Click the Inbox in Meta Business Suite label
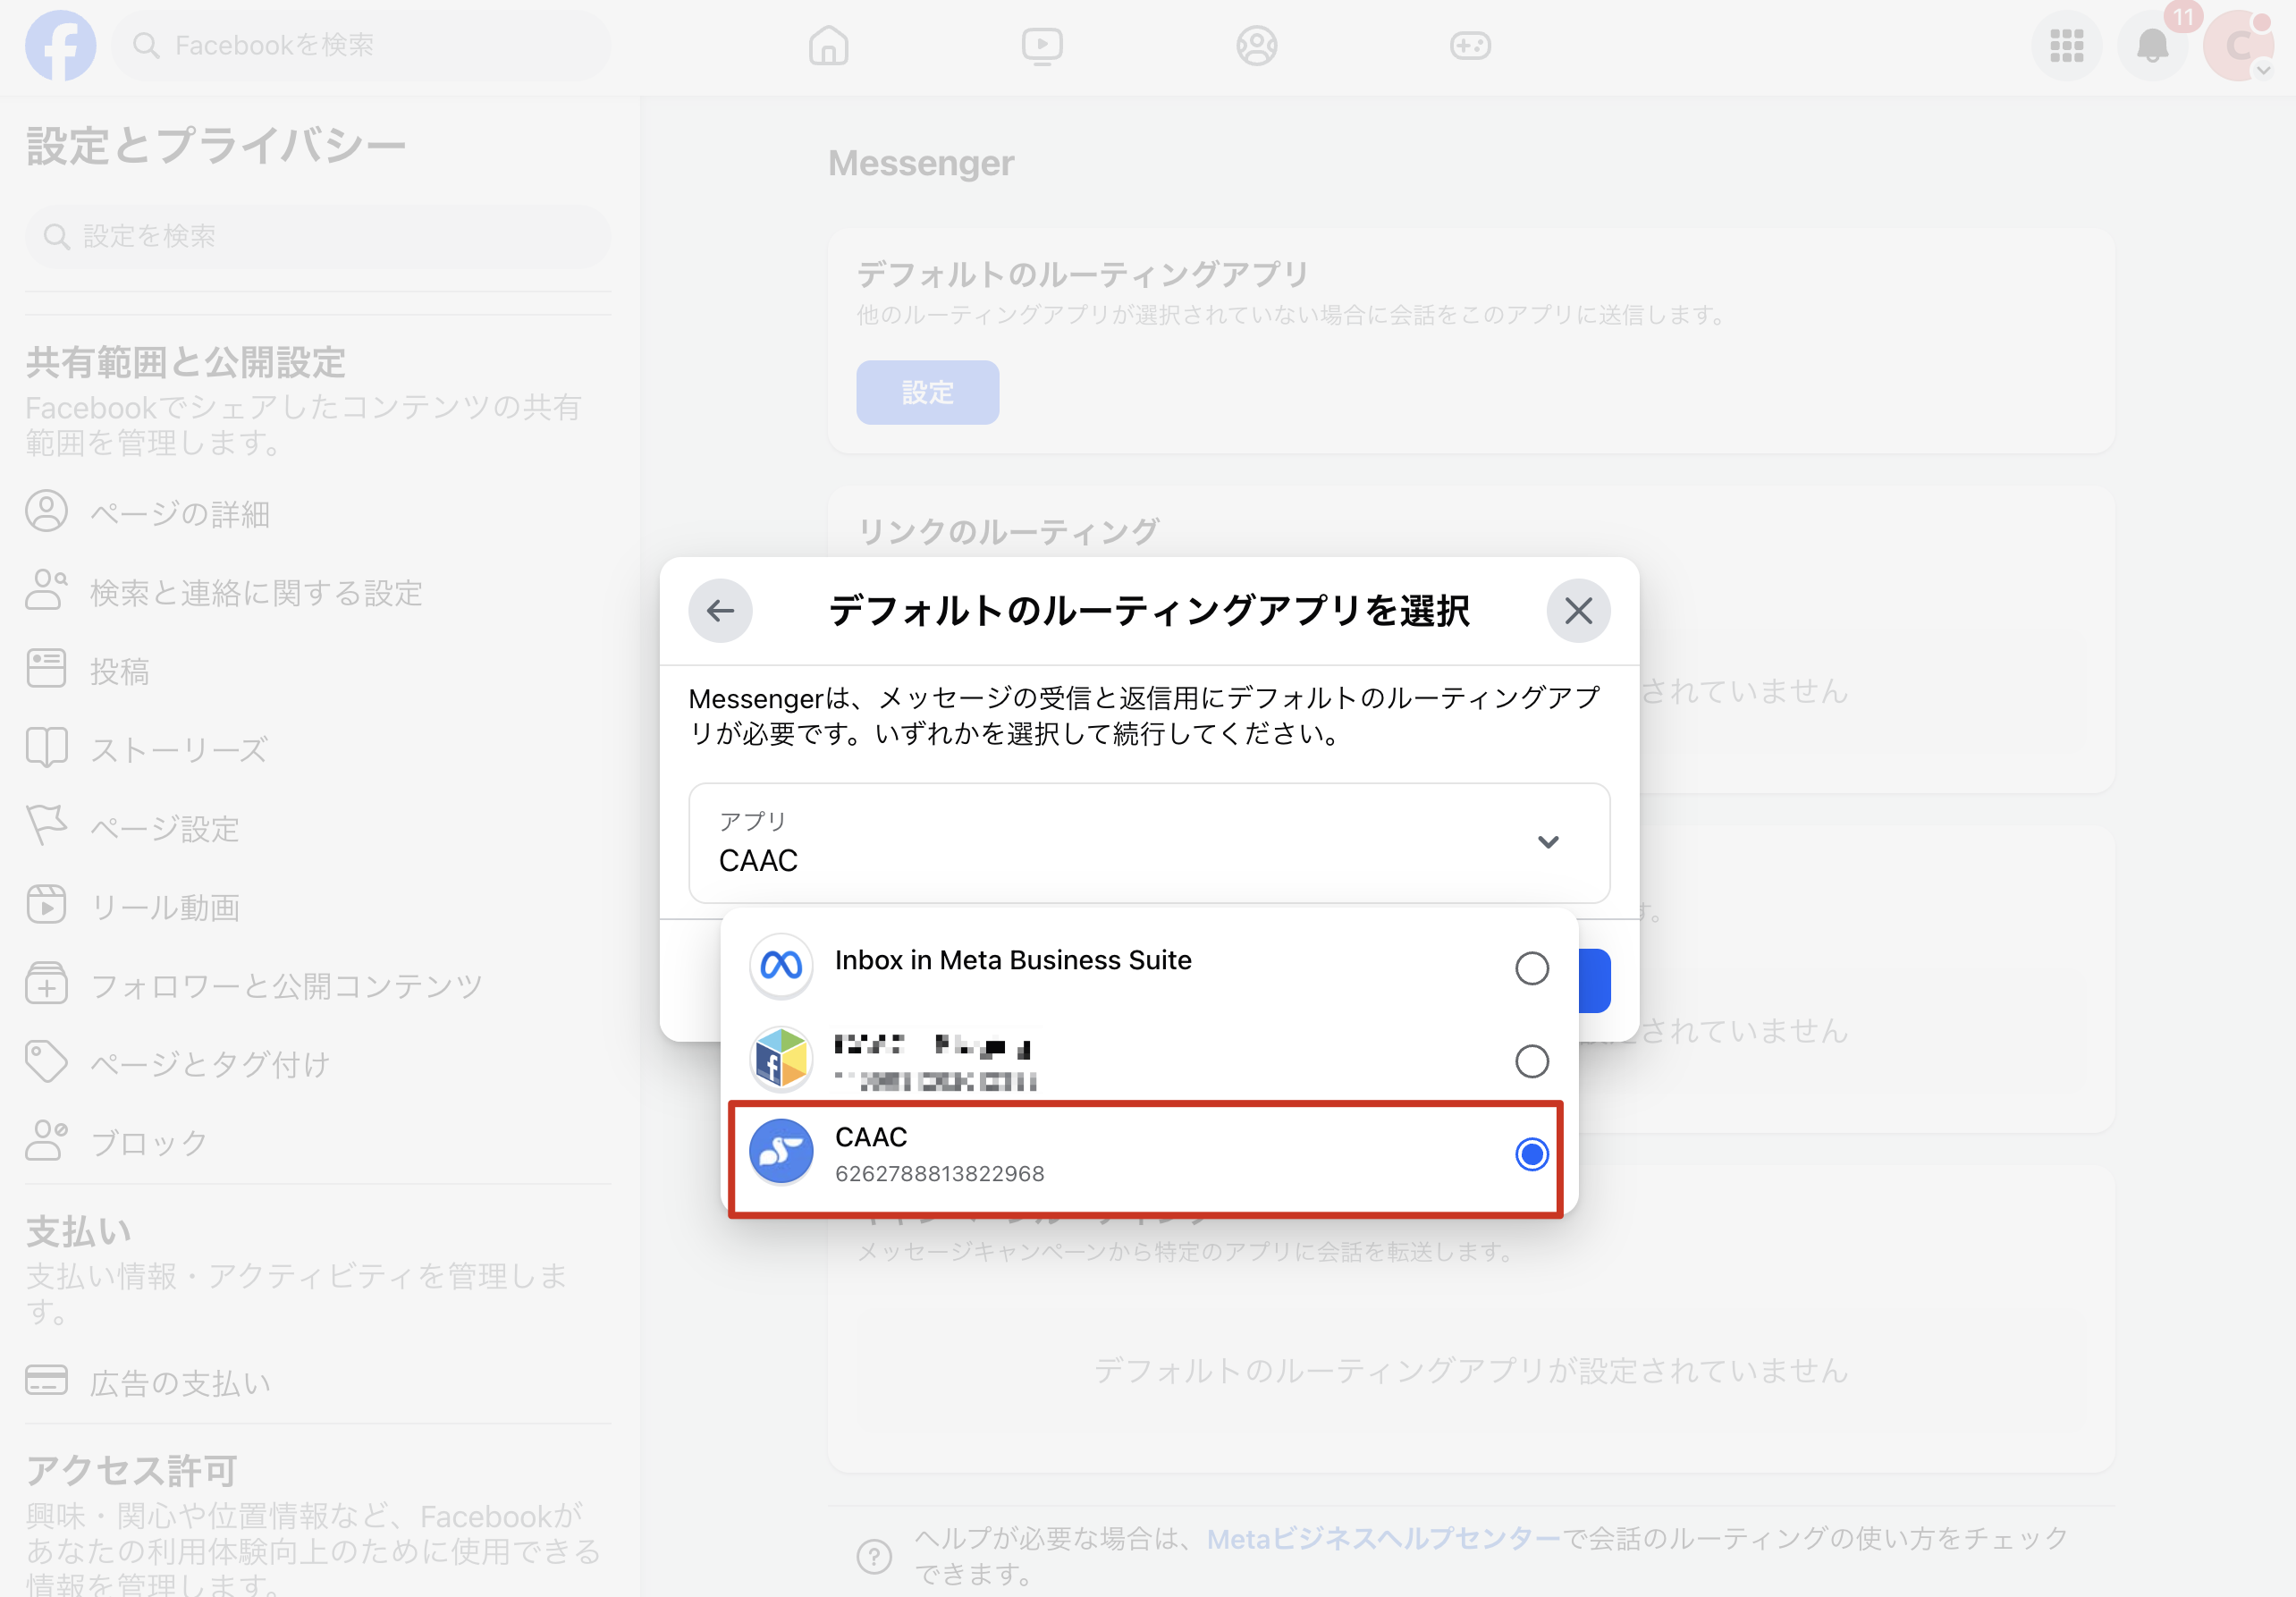Viewport: 2296px width, 1597px height. 1013,960
